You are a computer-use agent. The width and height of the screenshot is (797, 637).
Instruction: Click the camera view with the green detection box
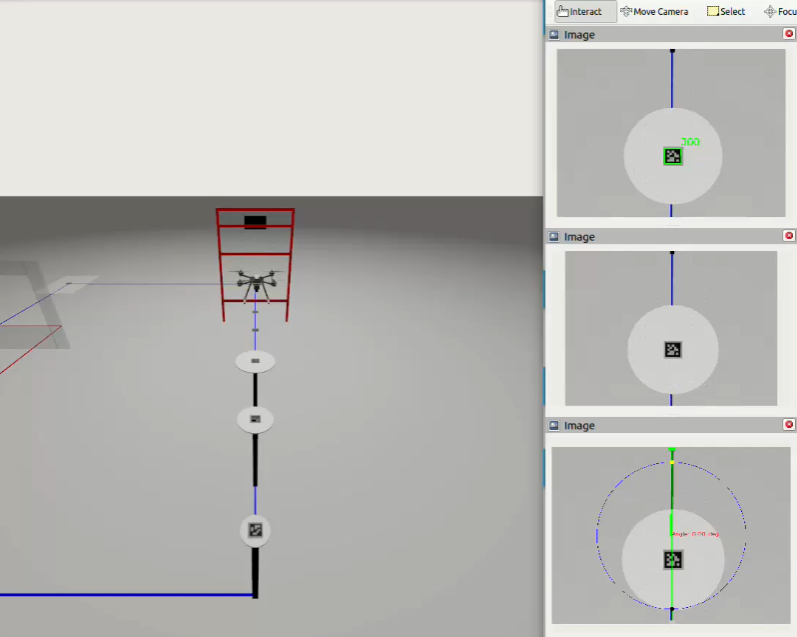click(671, 133)
